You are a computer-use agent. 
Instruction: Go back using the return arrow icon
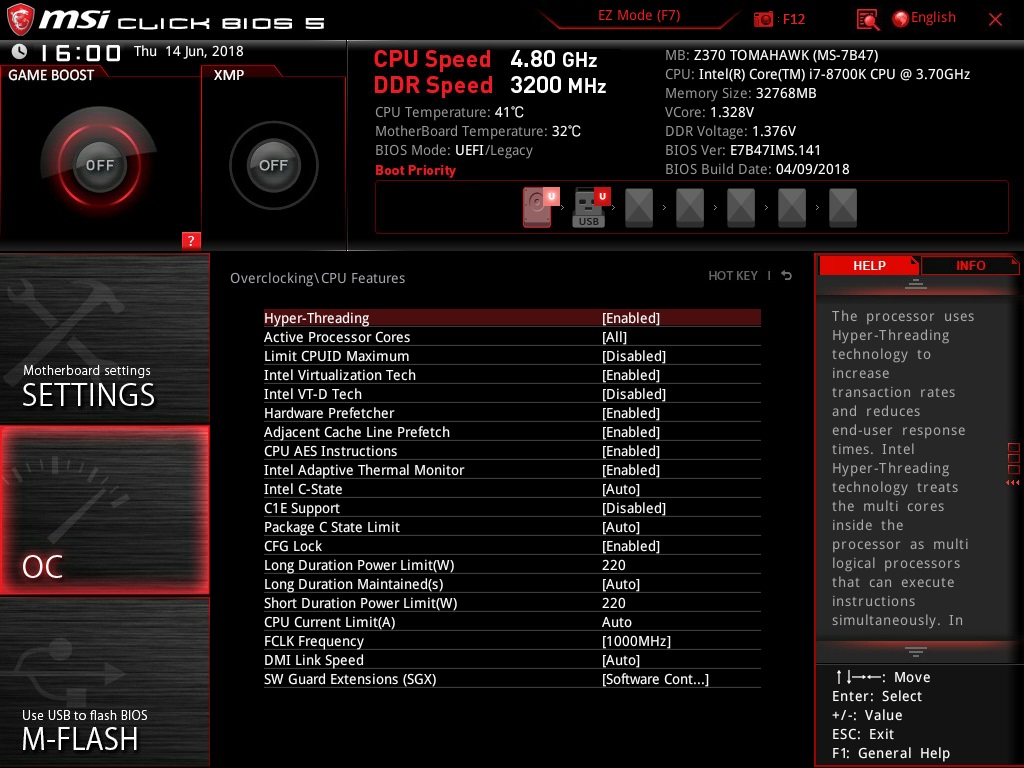(x=786, y=276)
